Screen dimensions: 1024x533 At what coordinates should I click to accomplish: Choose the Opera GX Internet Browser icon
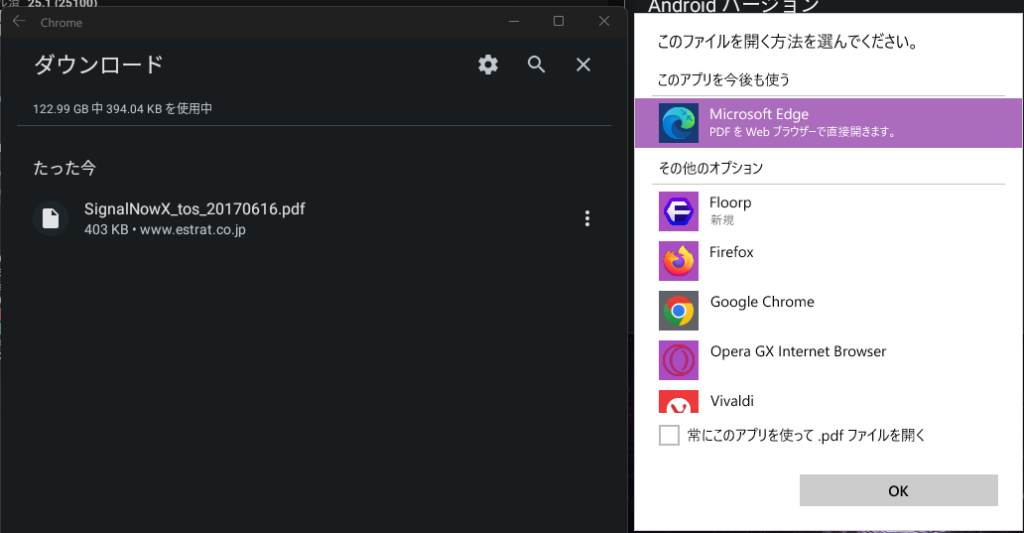[679, 360]
